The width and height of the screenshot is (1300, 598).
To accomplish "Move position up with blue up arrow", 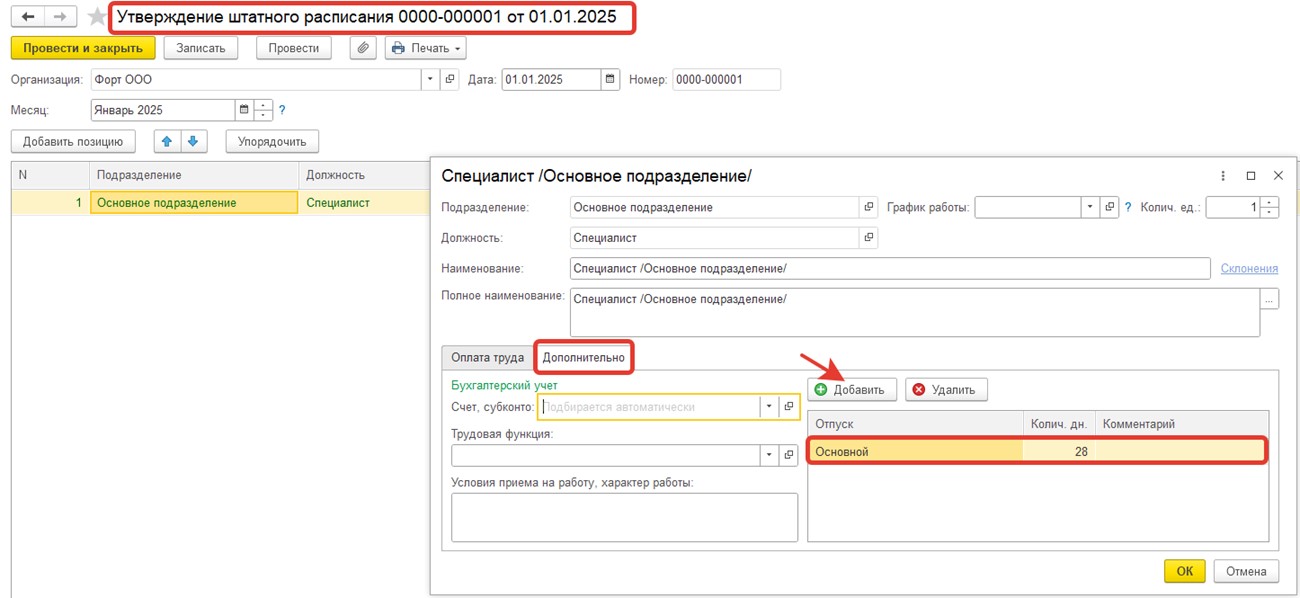I will [167, 142].
